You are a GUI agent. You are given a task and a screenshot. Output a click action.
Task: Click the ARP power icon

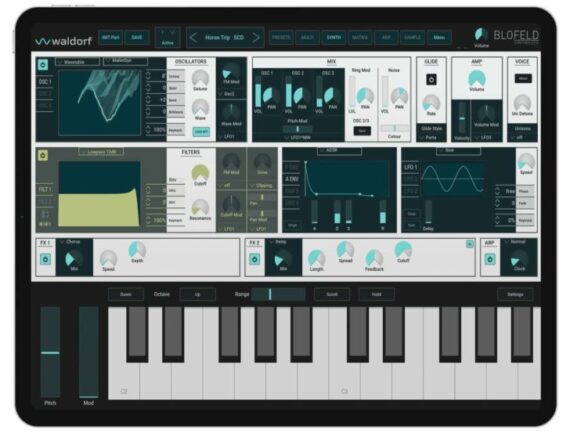point(490,259)
